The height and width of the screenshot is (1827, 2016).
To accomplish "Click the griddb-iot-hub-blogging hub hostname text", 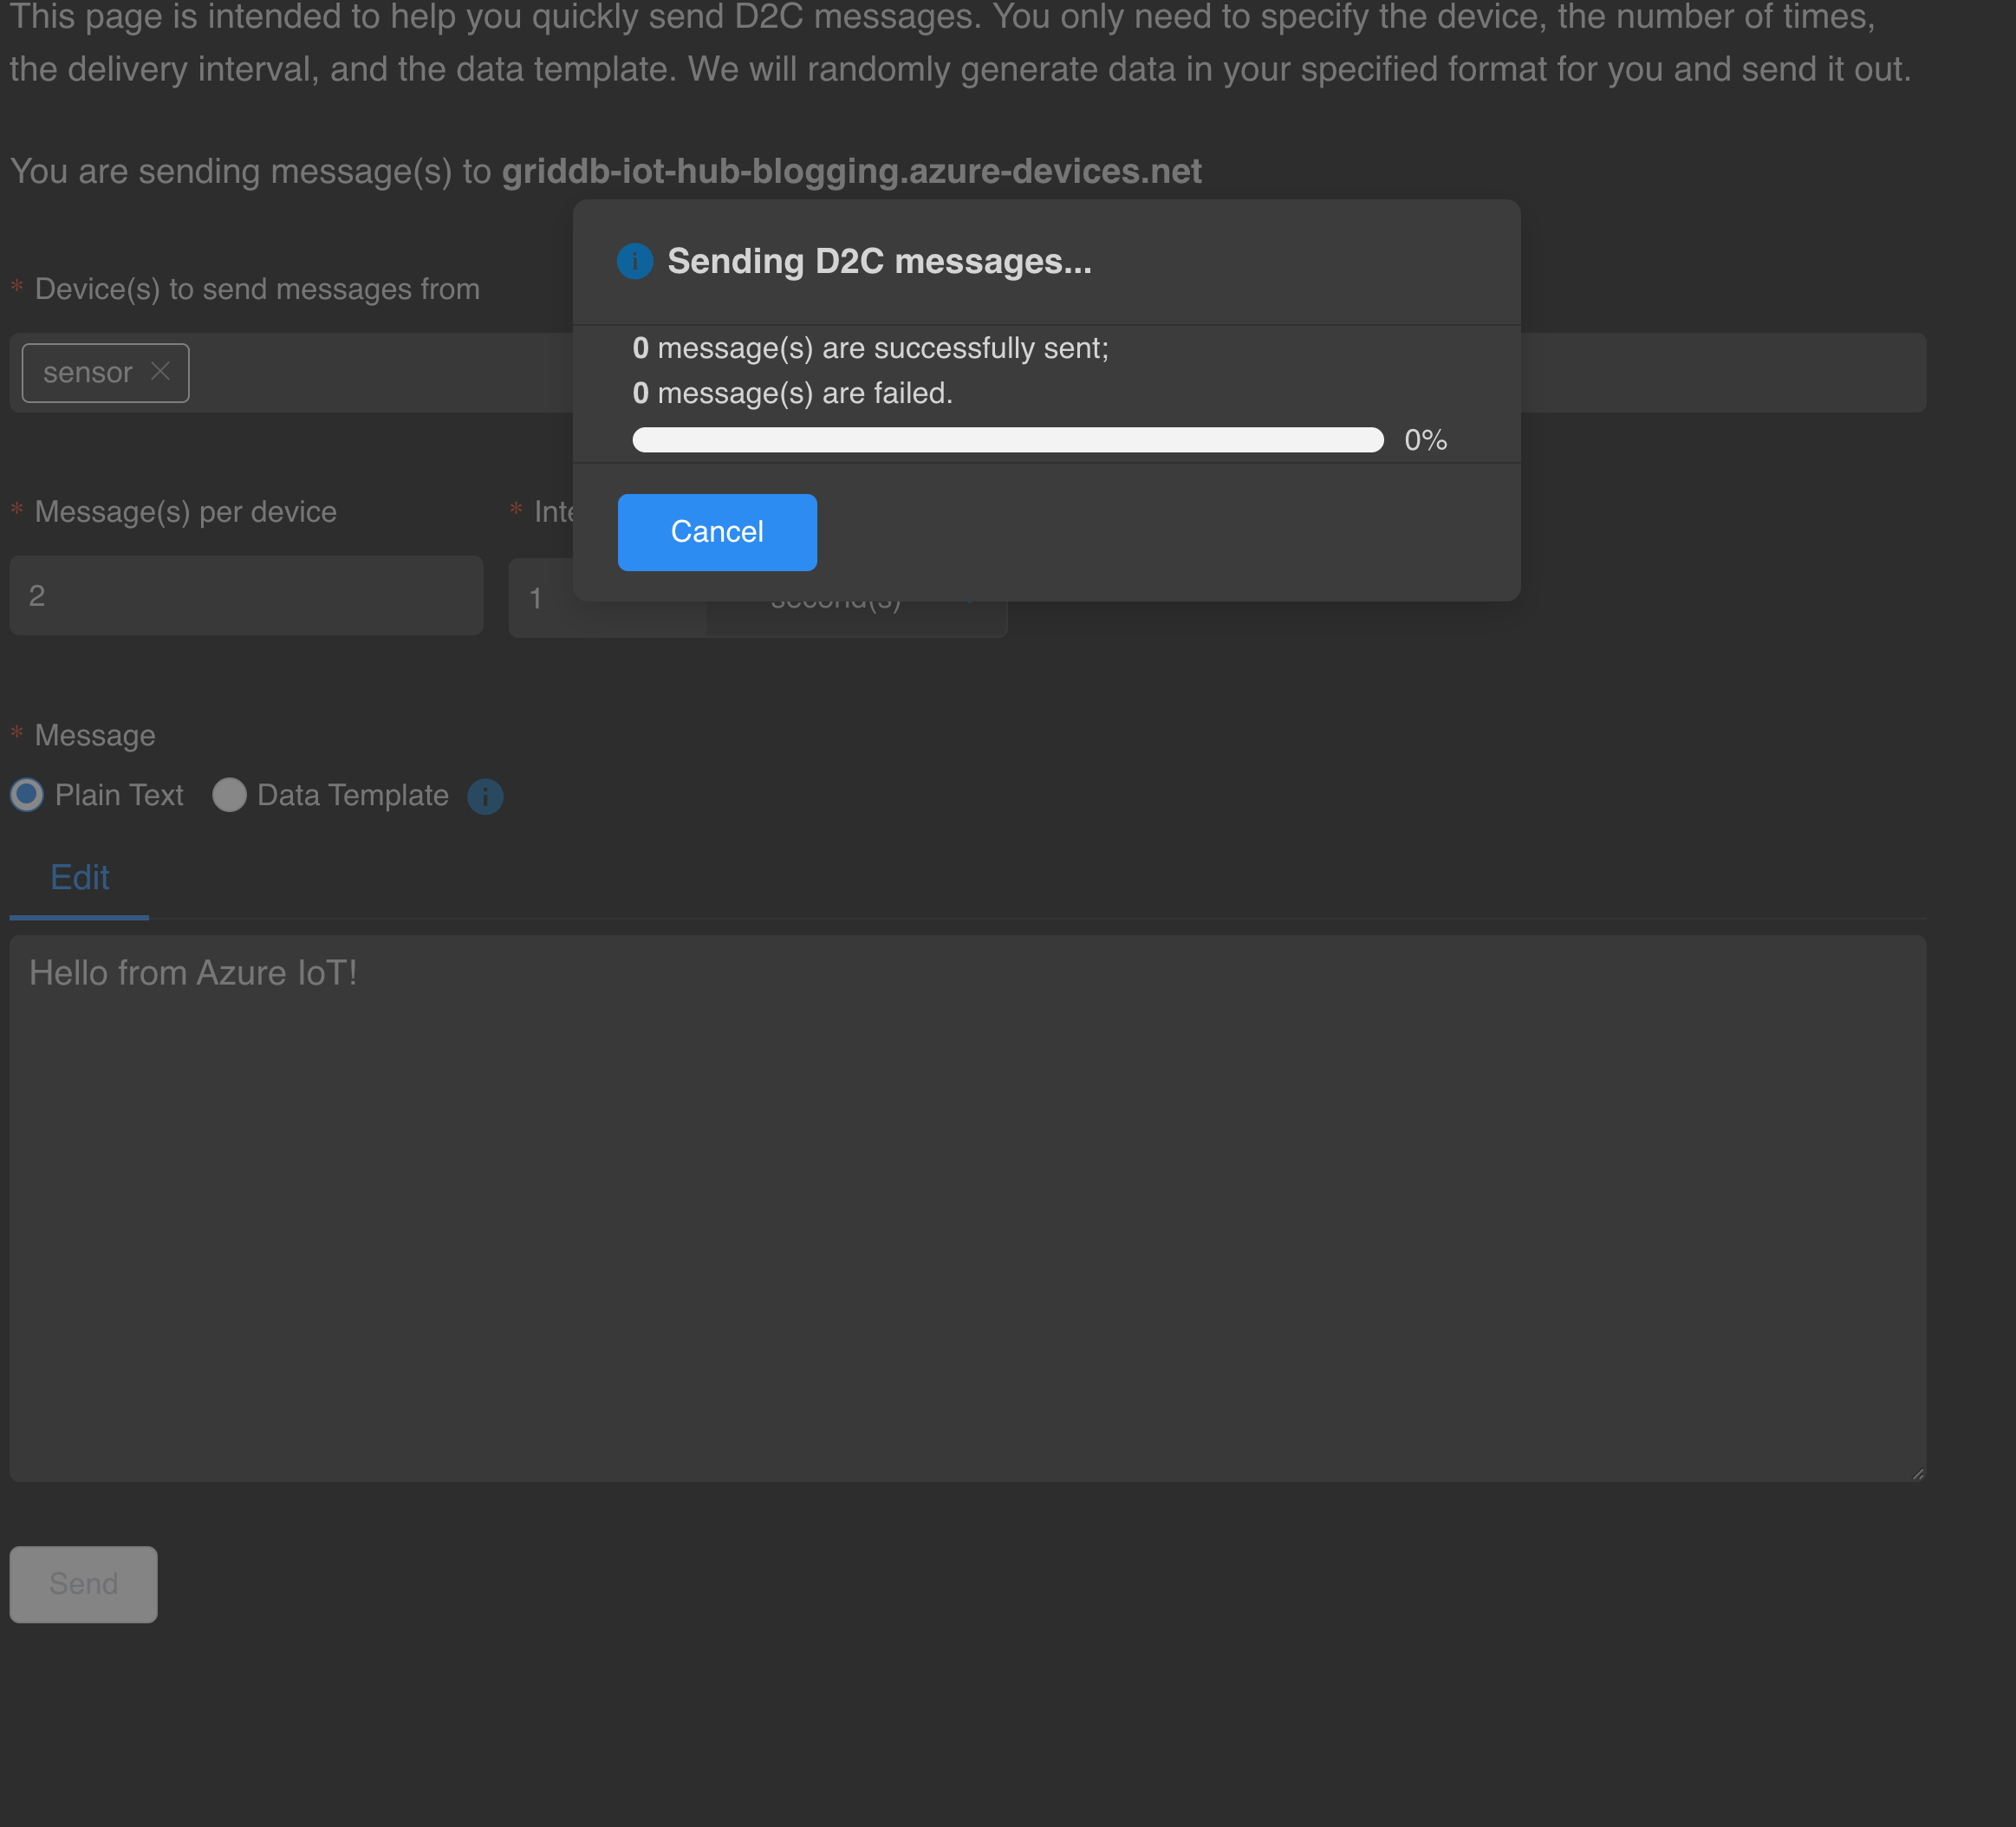I will pos(851,171).
